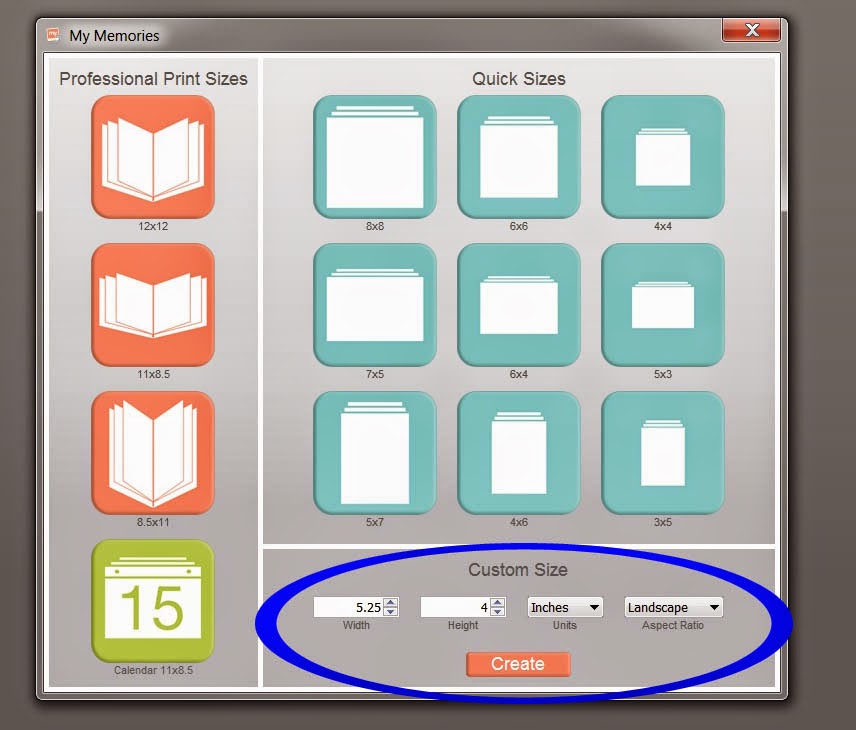The width and height of the screenshot is (856, 730).
Task: Increase Width using the up arrow
Action: (390, 603)
